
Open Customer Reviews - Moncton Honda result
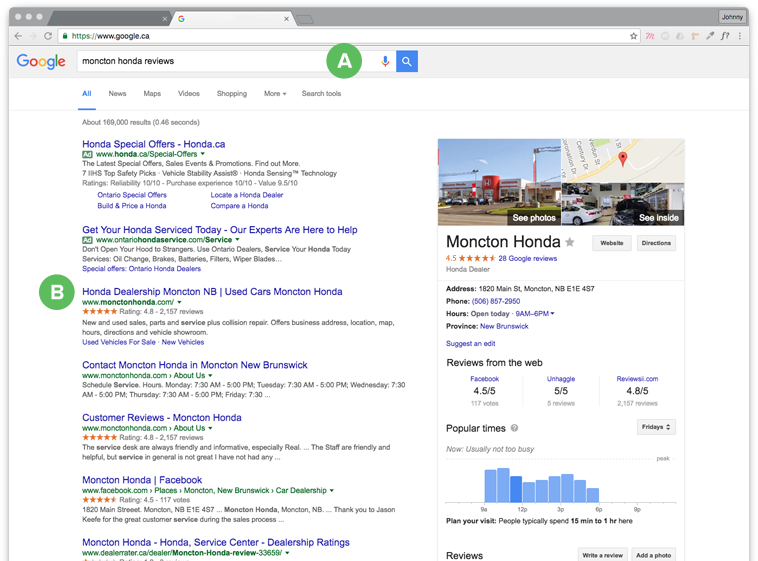[x=162, y=417]
